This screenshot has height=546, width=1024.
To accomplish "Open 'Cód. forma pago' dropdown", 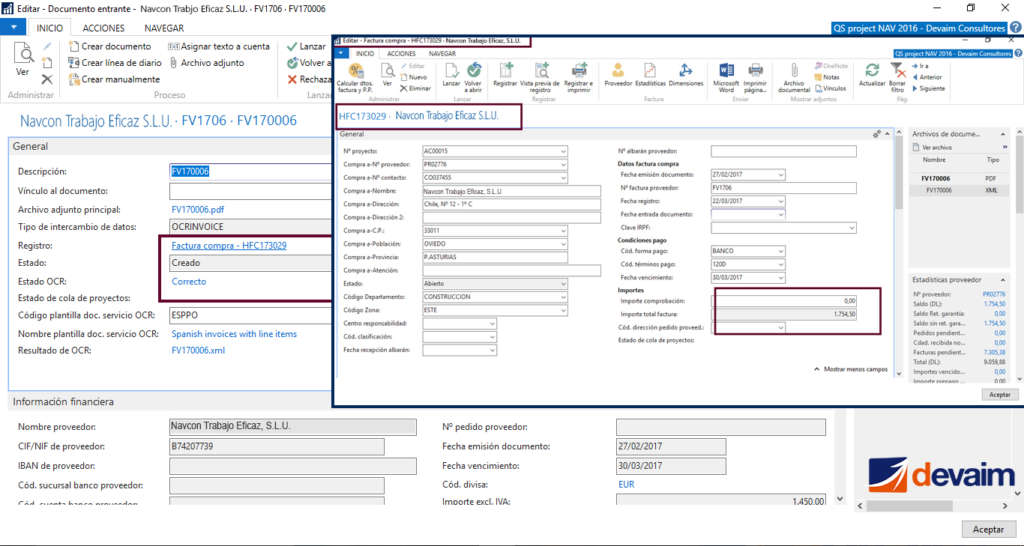I will pyautogui.click(x=780, y=251).
